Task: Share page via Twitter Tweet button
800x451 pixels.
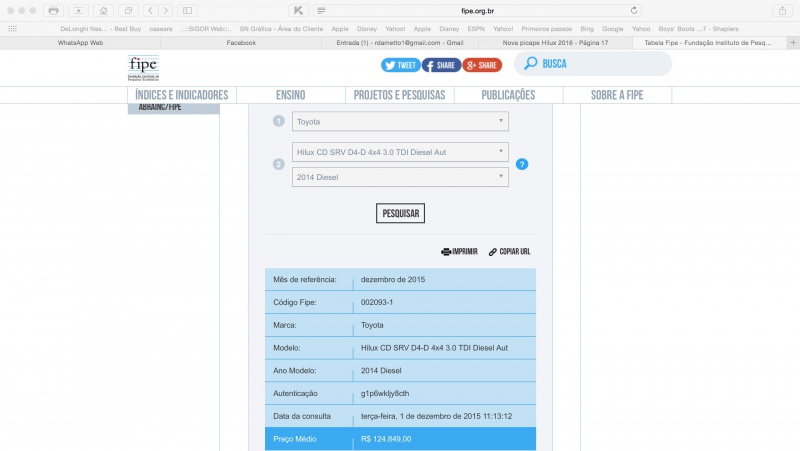Action: tap(401, 65)
